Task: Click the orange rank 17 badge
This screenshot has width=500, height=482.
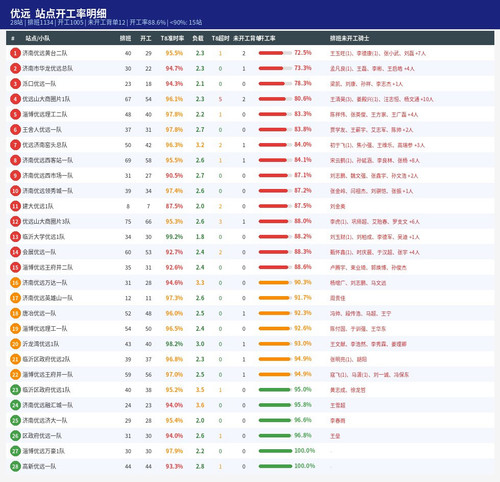Action: coord(15,298)
